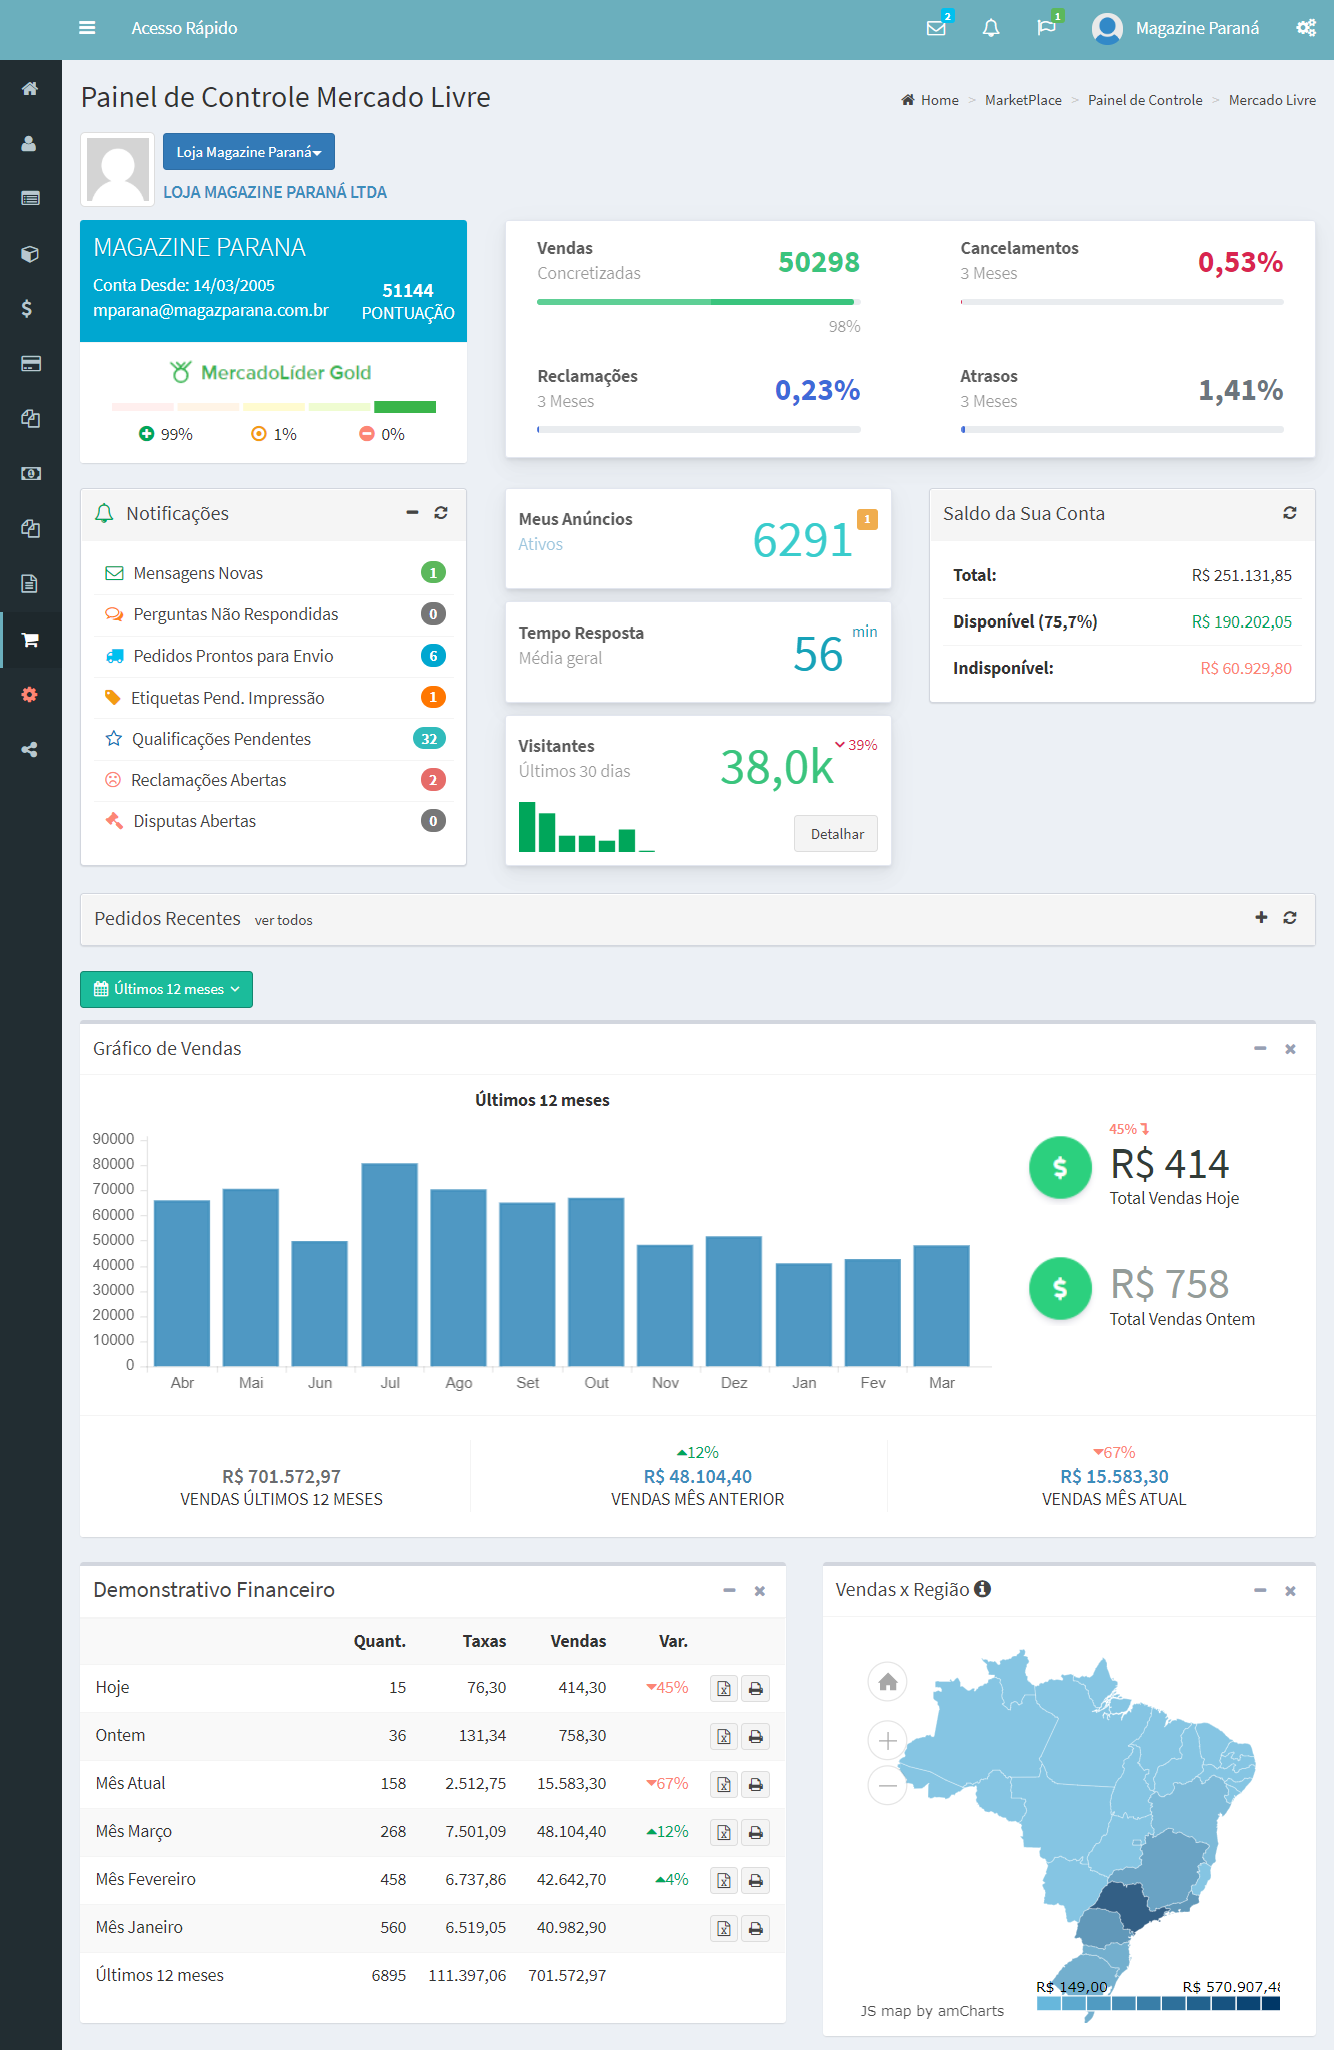
Task: Open the box/products icon in the sidebar
Action: point(30,254)
